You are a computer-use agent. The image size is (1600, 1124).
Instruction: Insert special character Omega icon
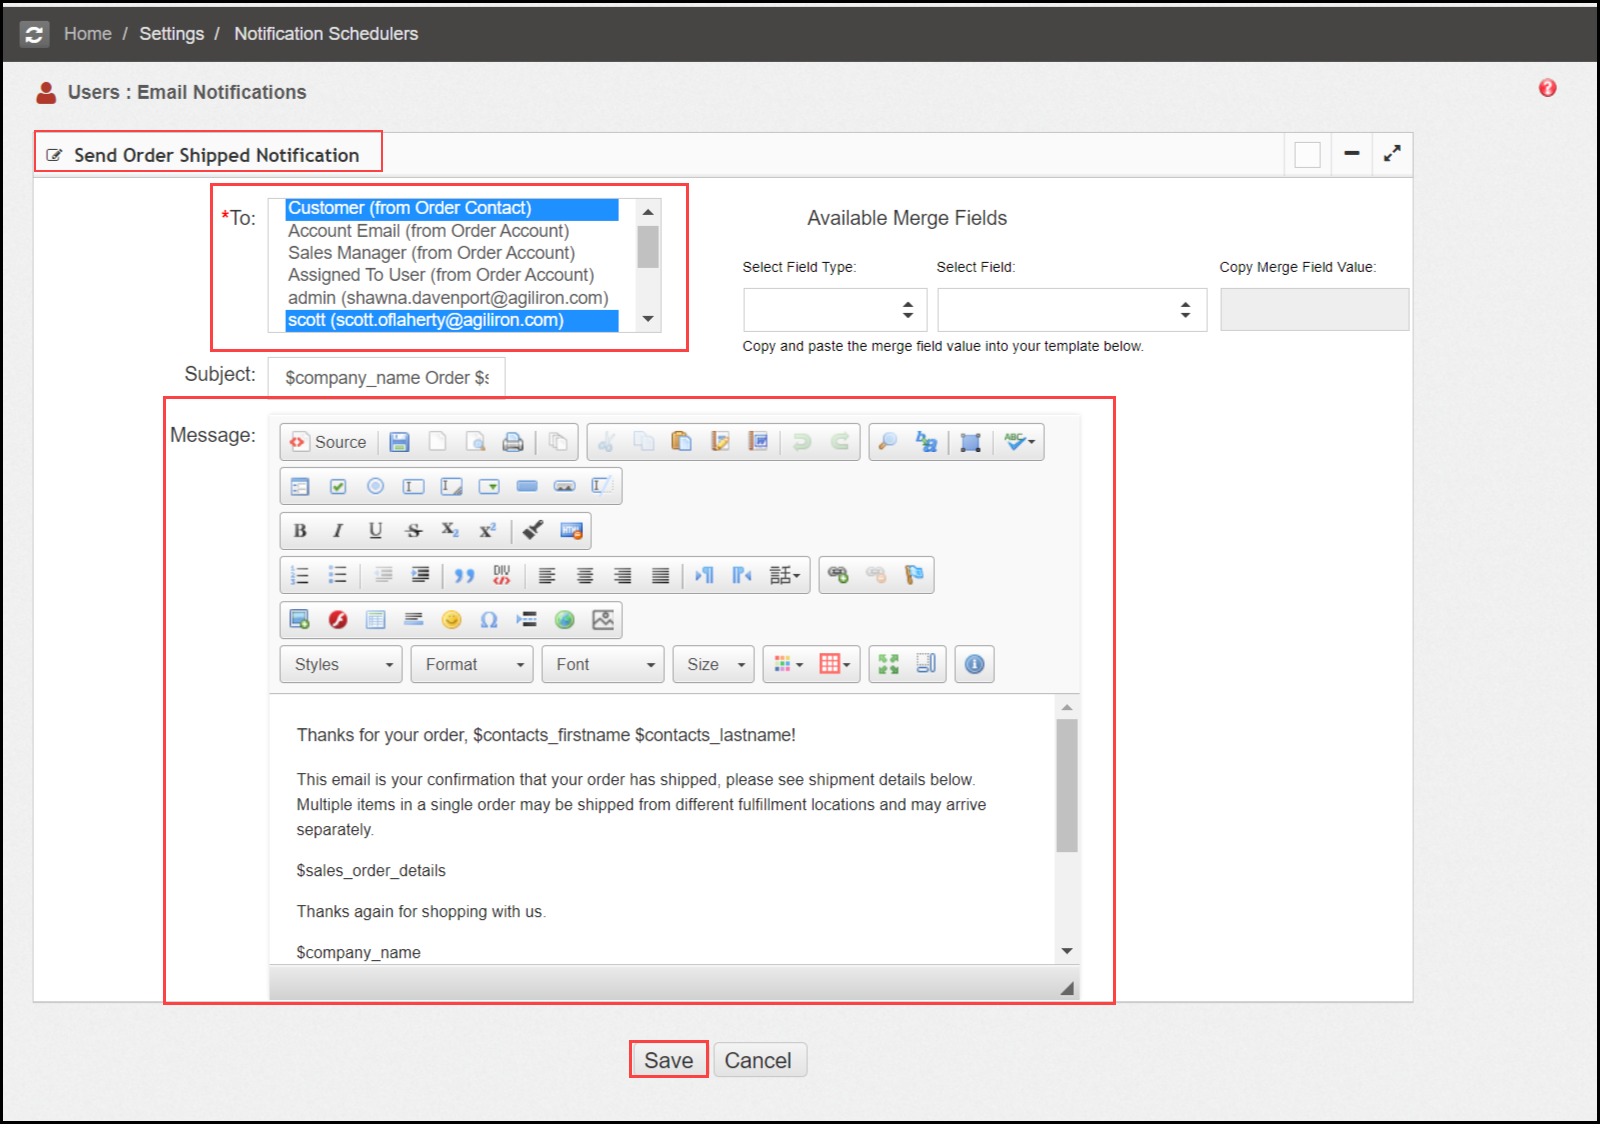click(489, 620)
